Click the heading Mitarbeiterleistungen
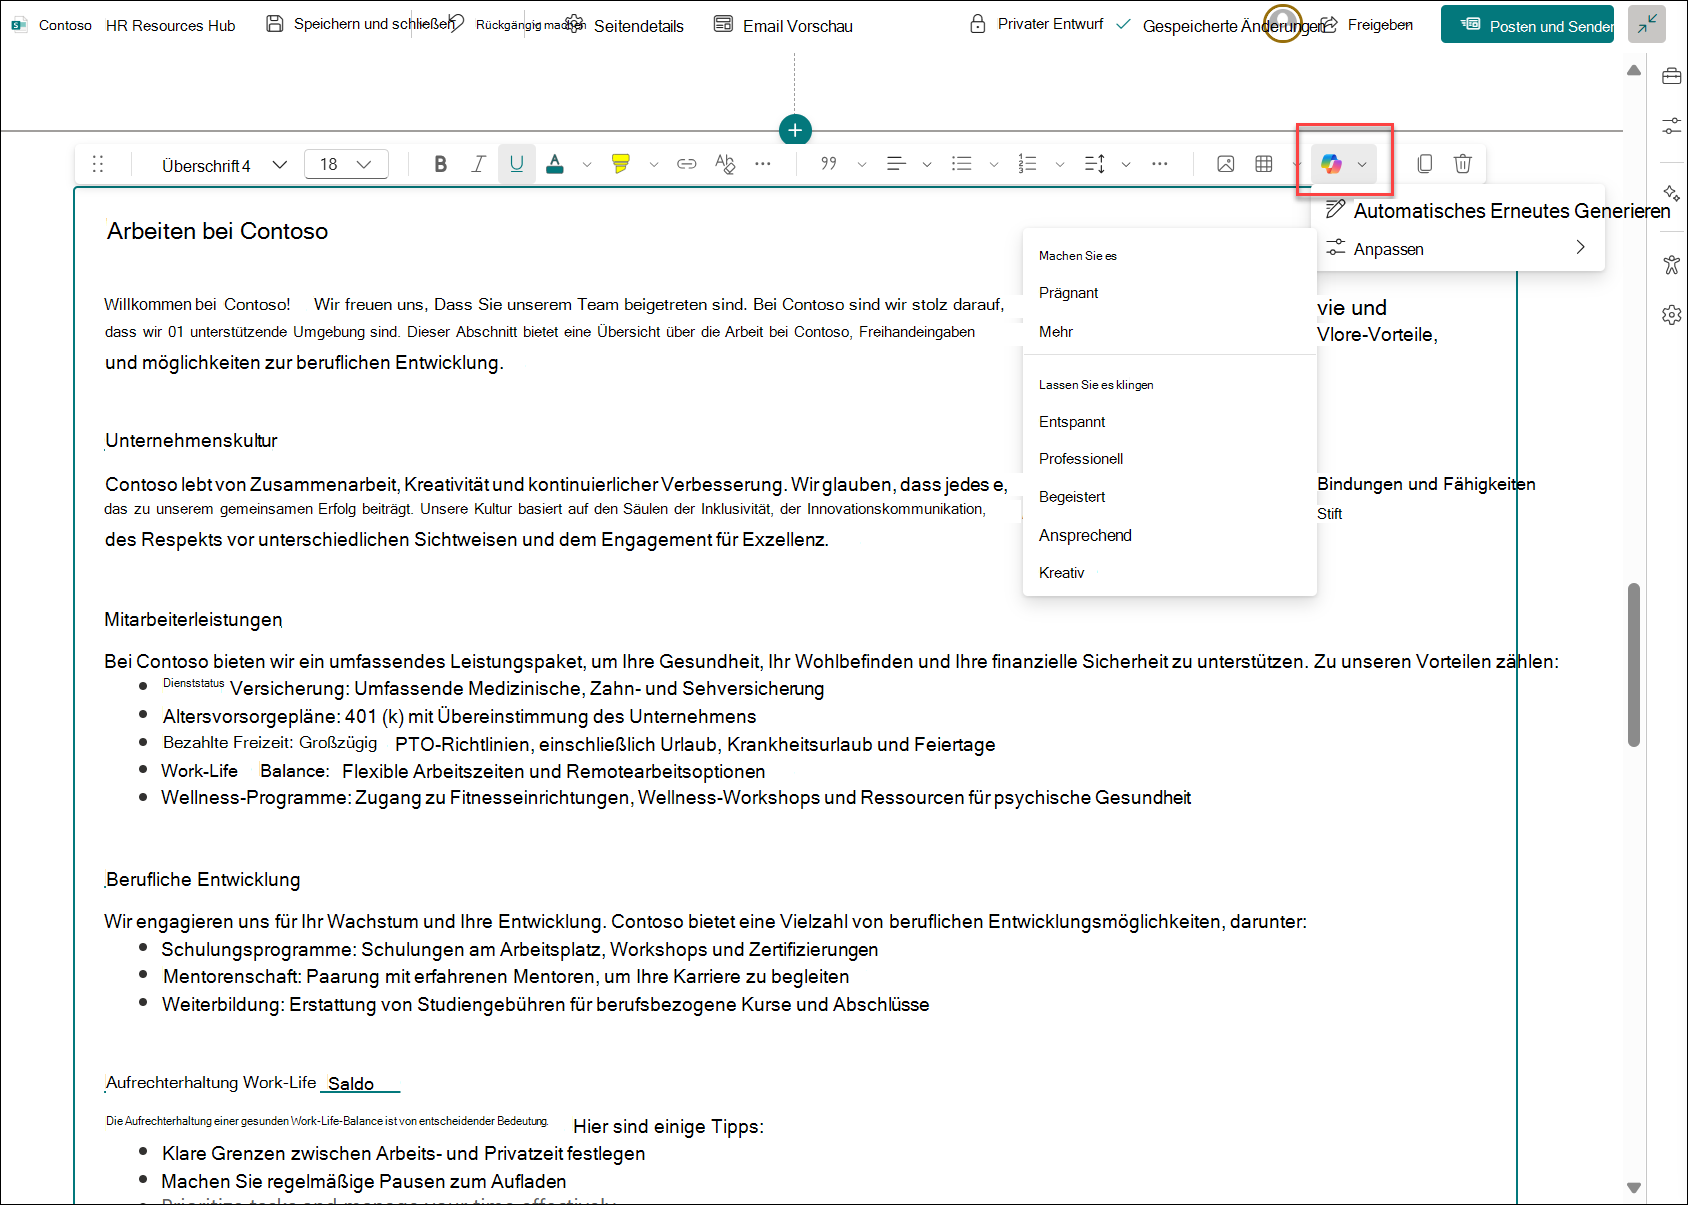 click(x=193, y=620)
